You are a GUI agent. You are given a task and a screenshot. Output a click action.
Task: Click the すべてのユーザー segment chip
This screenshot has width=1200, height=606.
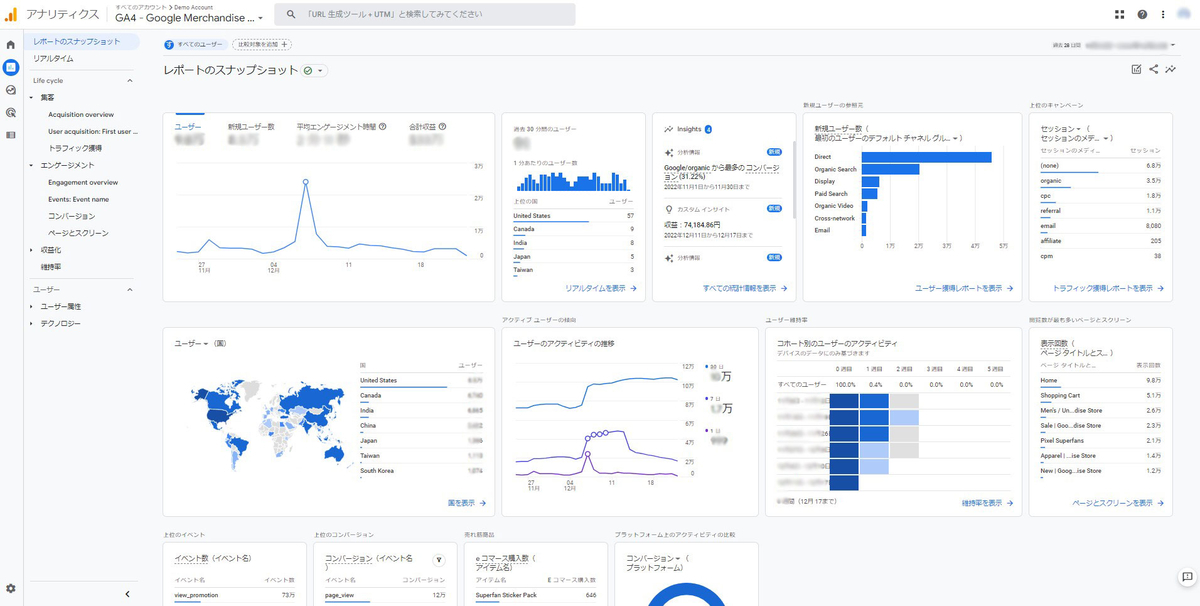(x=194, y=45)
